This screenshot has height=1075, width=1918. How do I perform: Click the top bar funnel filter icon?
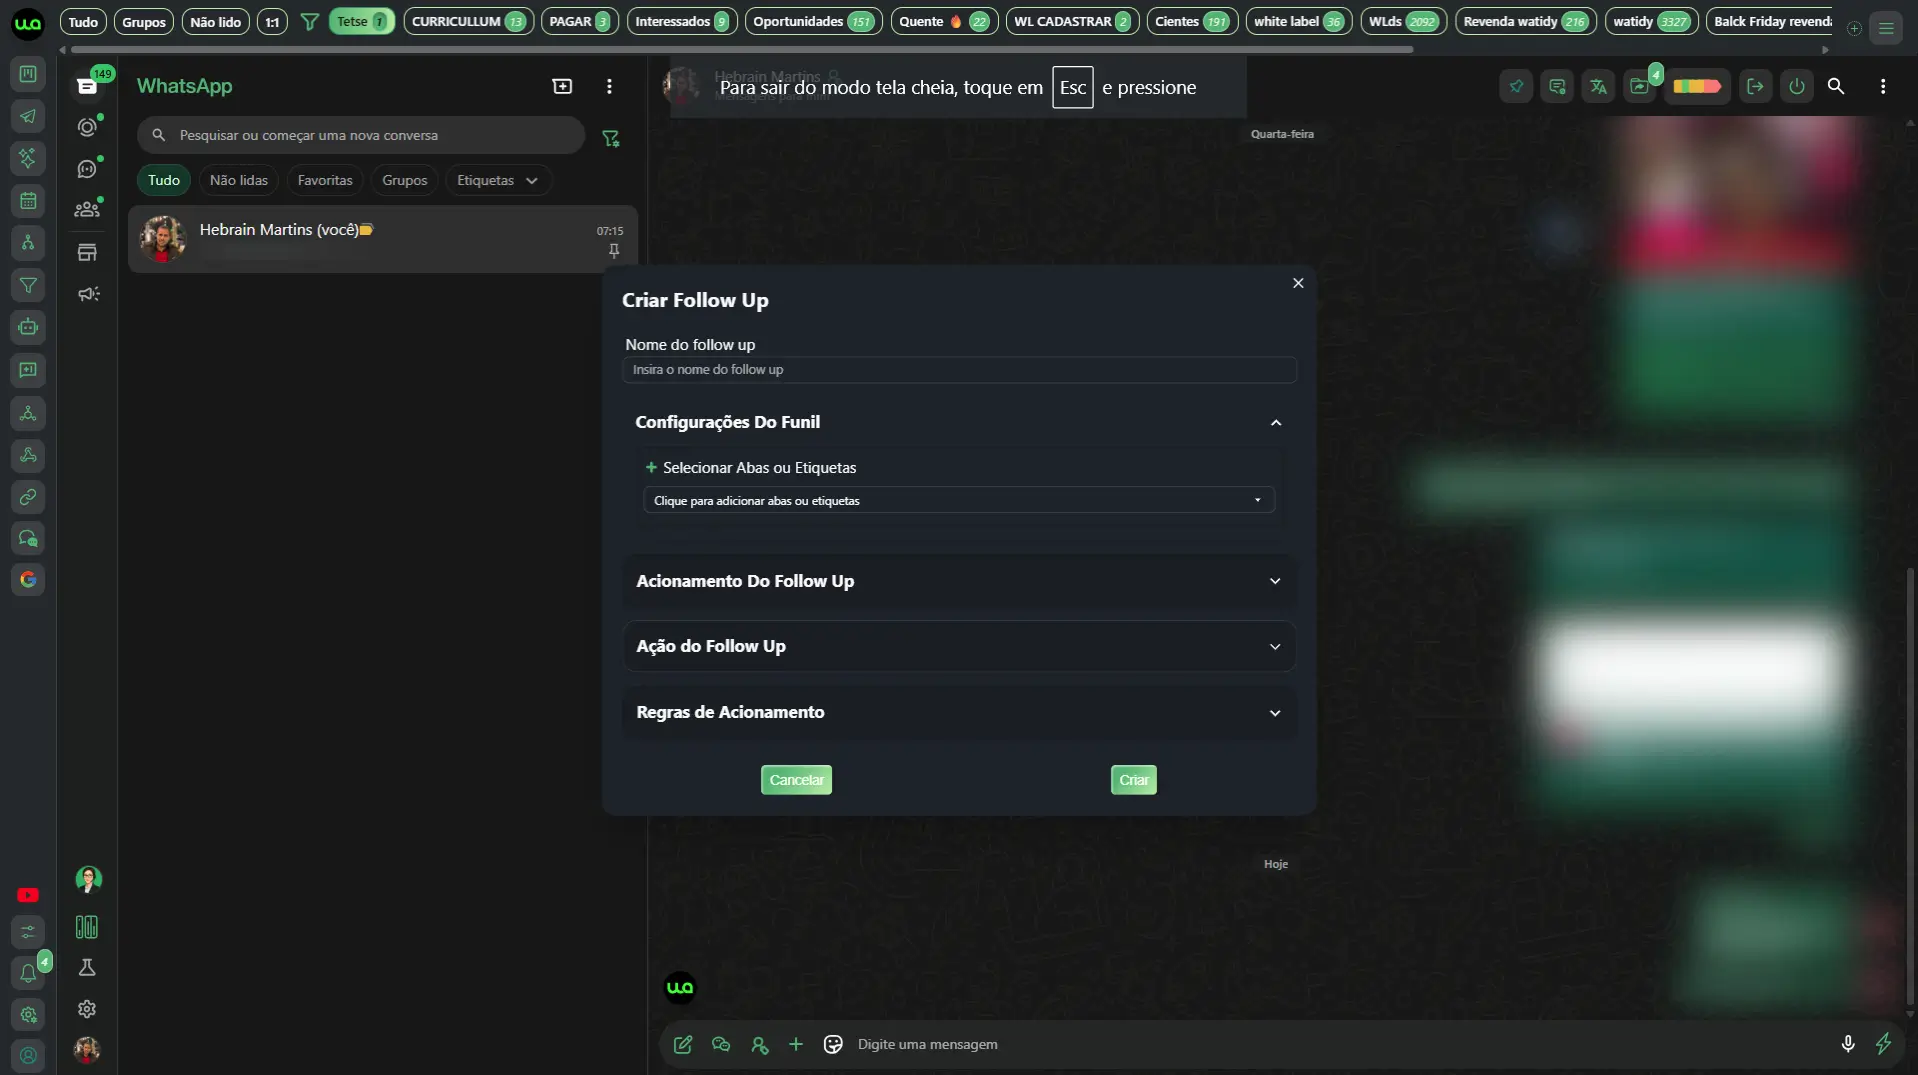310,21
